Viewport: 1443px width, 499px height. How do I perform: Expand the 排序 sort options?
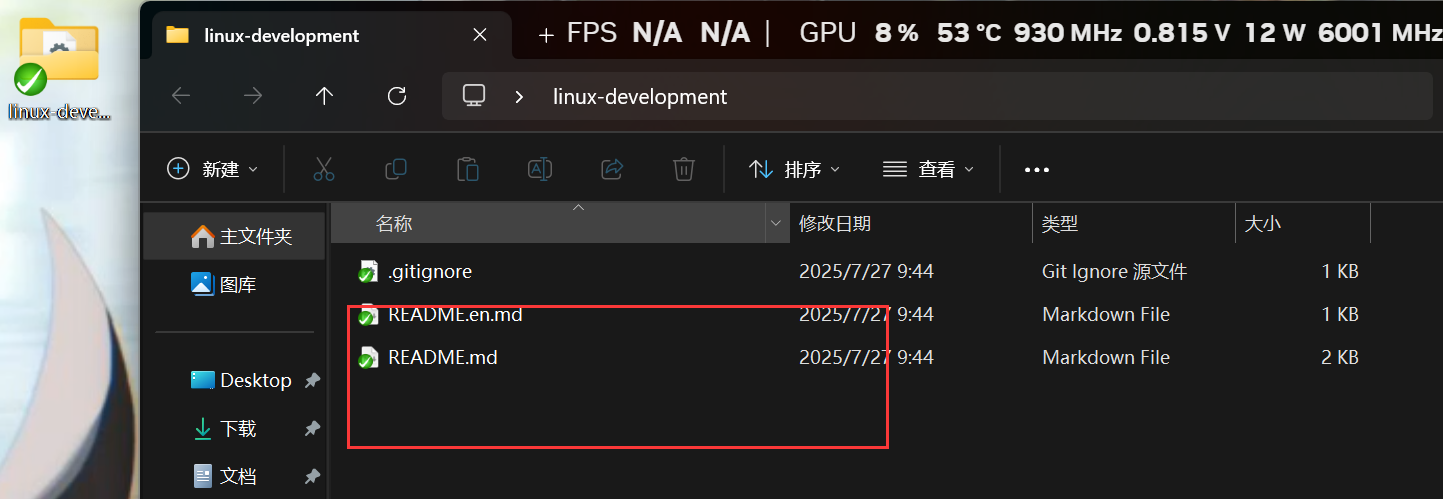pyautogui.click(x=795, y=169)
